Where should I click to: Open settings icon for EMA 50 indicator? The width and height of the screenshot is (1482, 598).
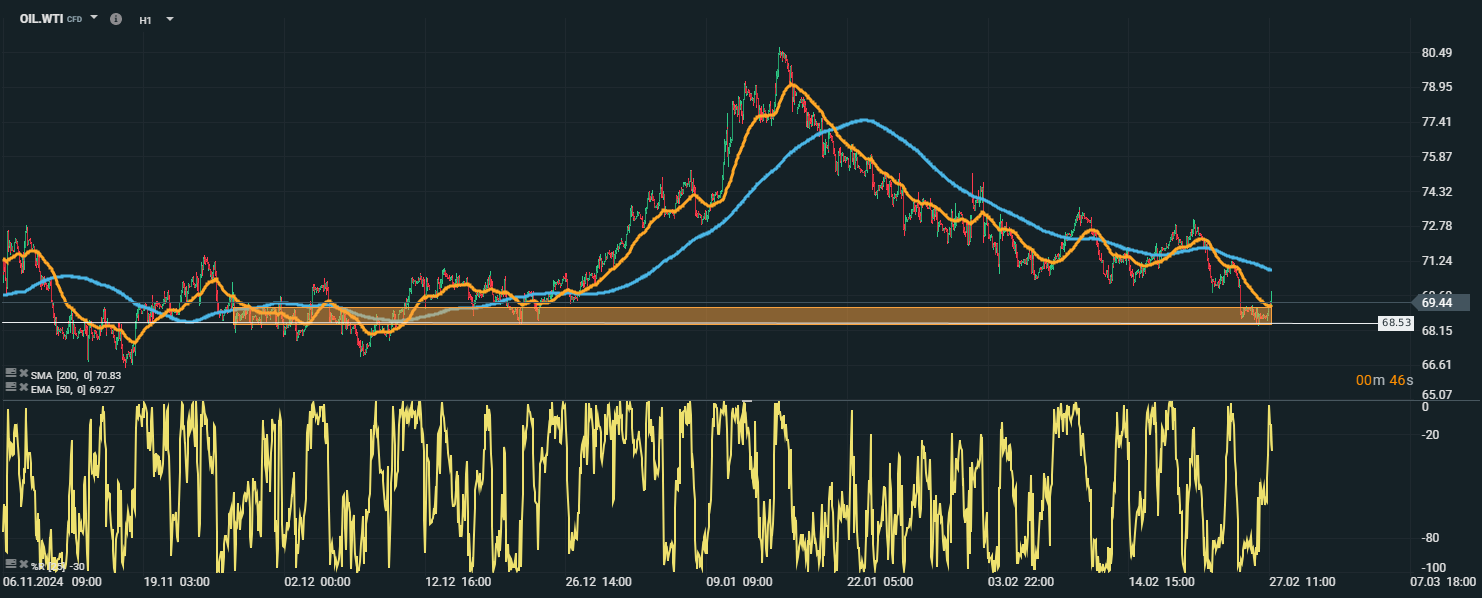(10, 386)
